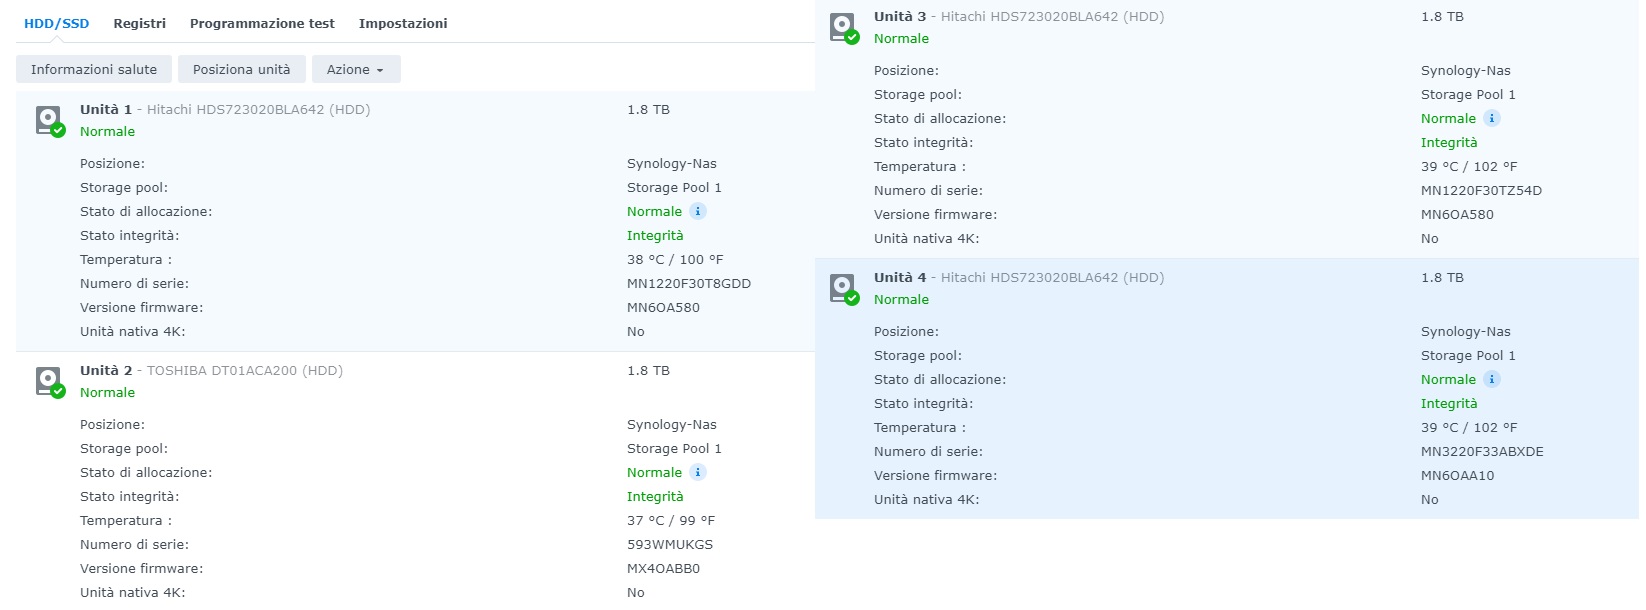The width and height of the screenshot is (1646, 610).
Task: Click the Posiziona unità button
Action: [x=241, y=69]
